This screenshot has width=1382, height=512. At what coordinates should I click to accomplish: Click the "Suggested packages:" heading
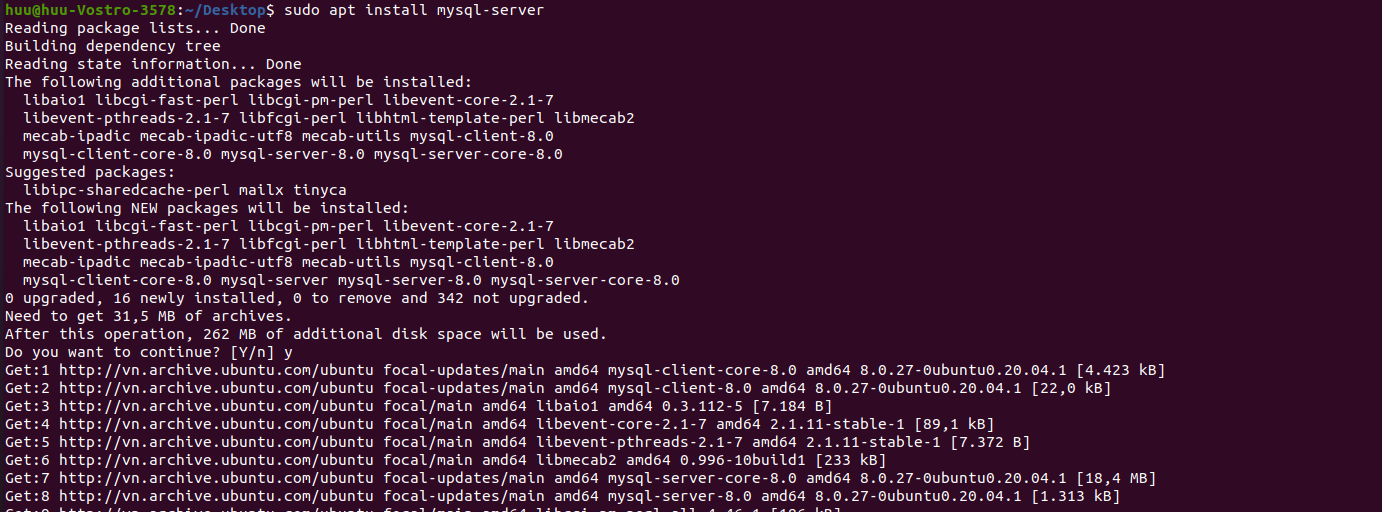pos(86,172)
